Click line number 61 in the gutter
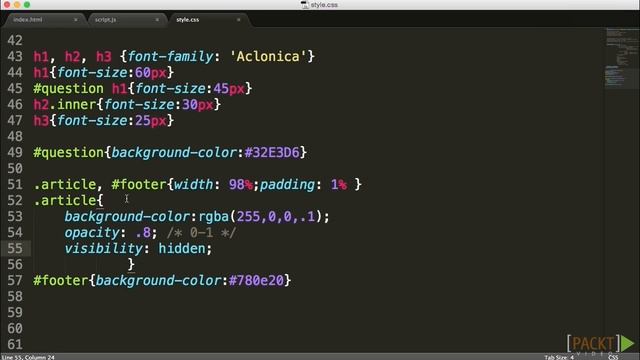This screenshot has width=640, height=360. pyautogui.click(x=15, y=344)
